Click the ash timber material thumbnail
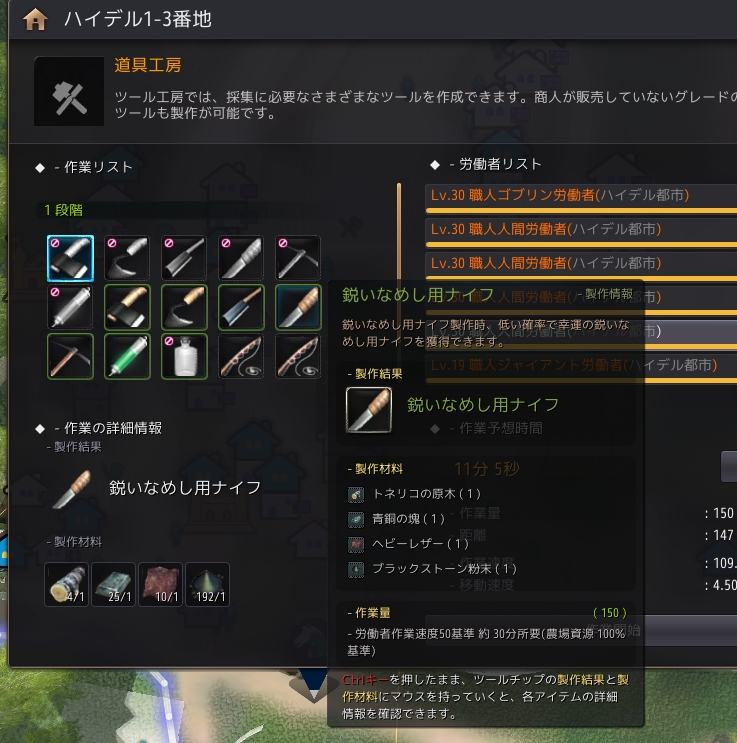The image size is (737, 743). 66,584
